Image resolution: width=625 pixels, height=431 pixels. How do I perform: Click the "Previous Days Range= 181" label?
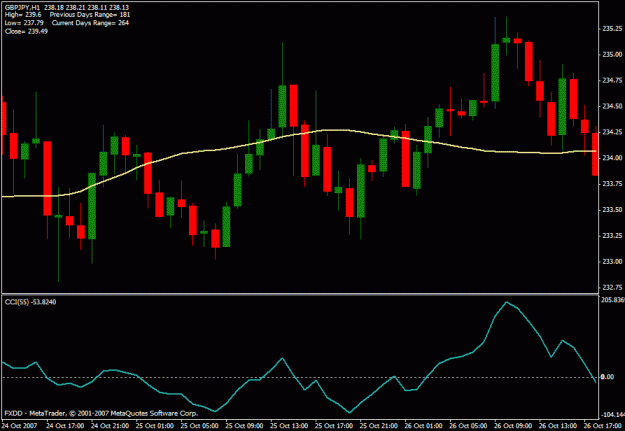90,15
